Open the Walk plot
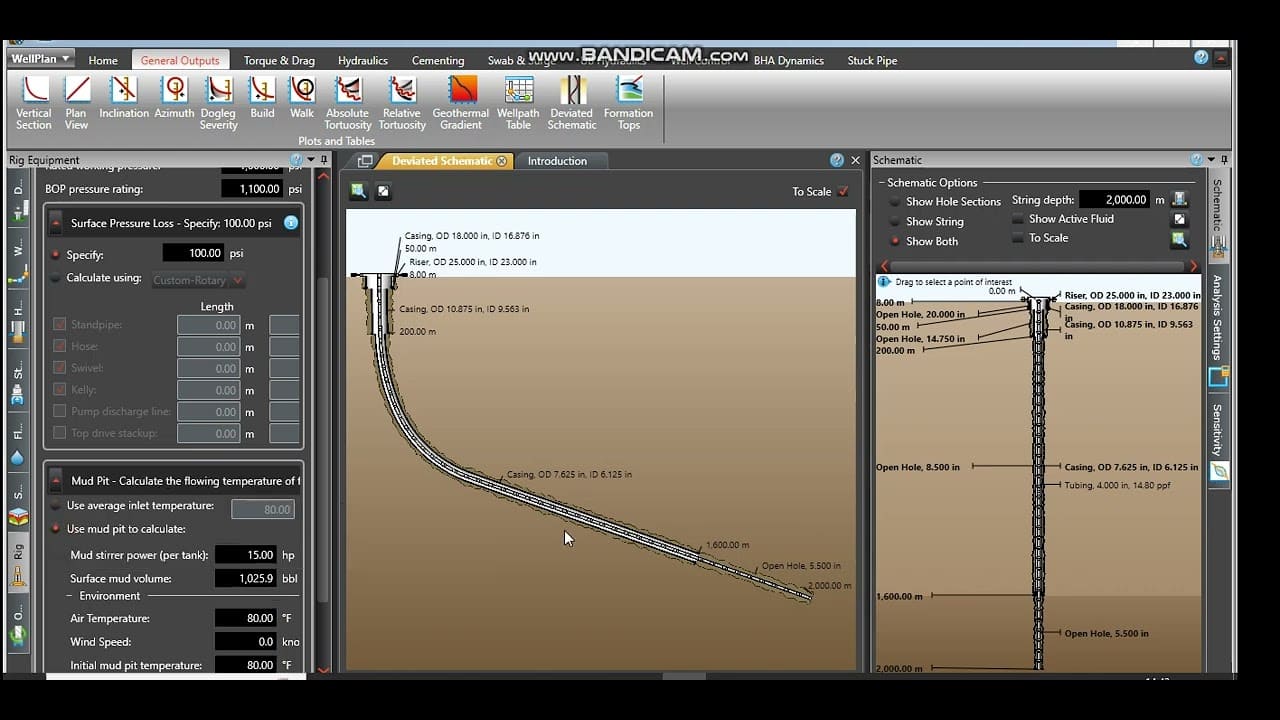Viewport: 1280px width, 720px height. [302, 98]
